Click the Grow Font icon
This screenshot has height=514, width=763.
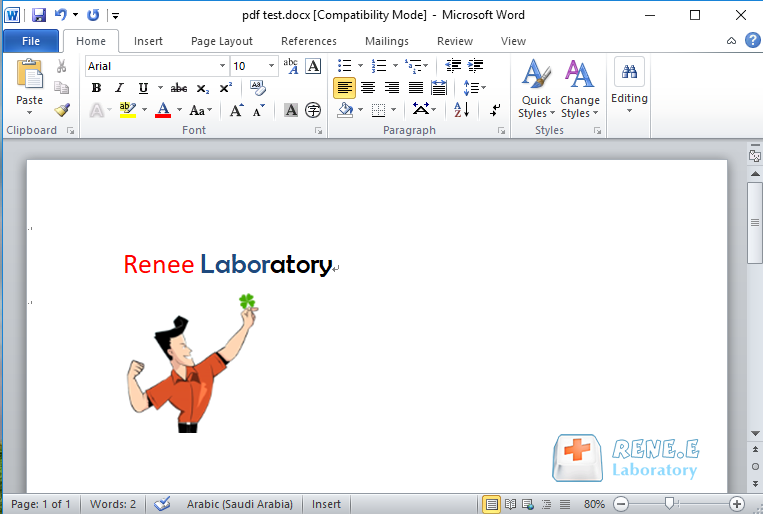click(237, 110)
